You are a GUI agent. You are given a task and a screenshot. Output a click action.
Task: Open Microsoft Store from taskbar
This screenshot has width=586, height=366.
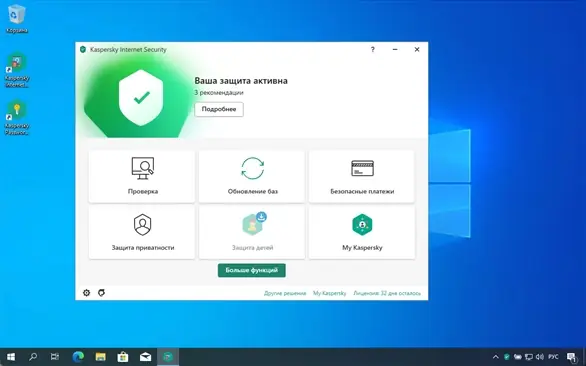pos(123,357)
